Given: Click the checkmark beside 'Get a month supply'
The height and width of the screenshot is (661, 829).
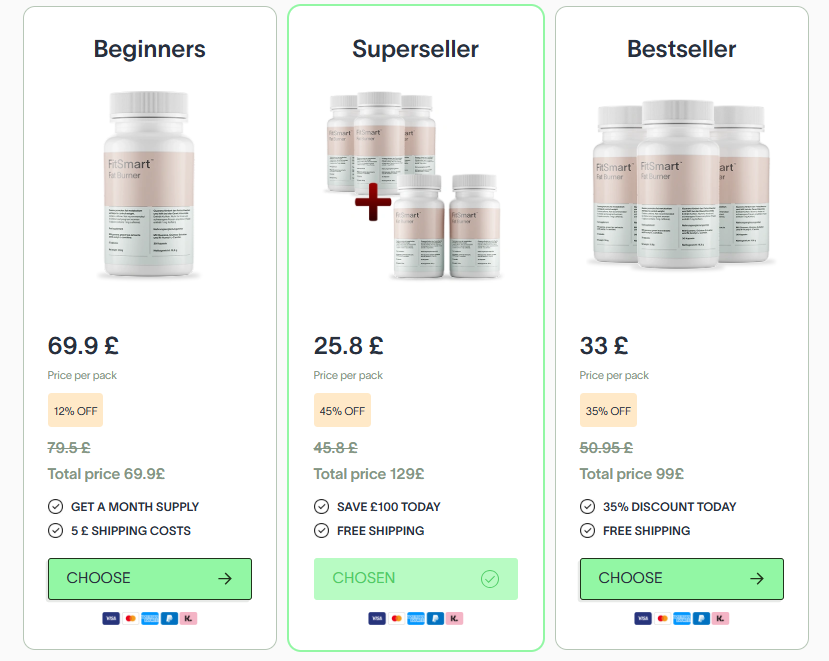Looking at the screenshot, I should (56, 507).
